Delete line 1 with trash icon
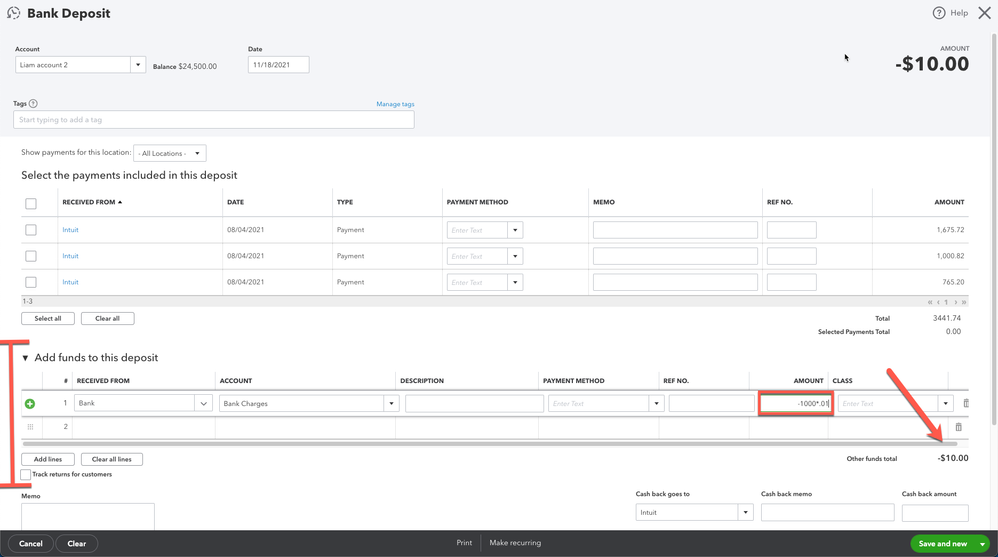Screen dimensions: 998x557 (965, 404)
